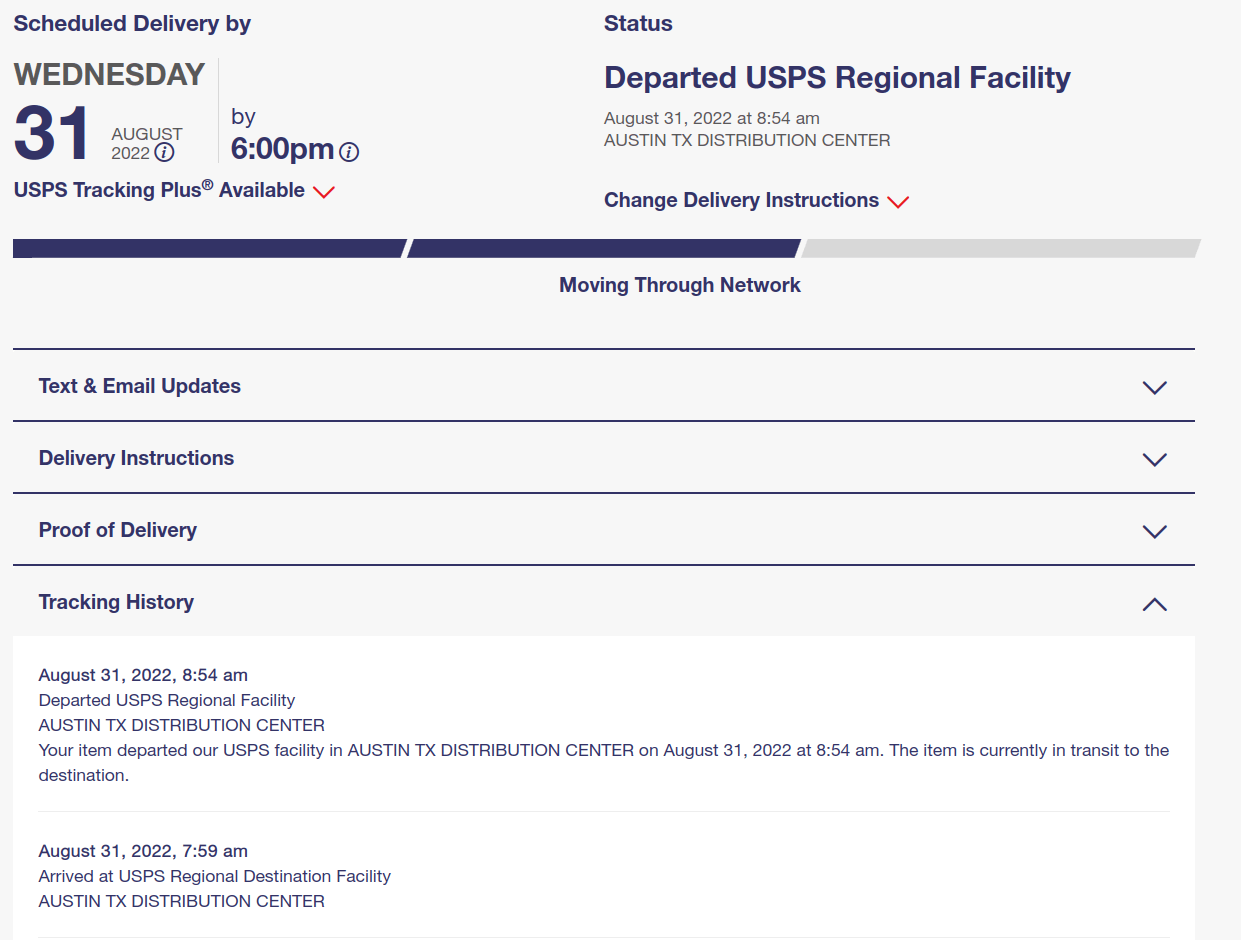The width and height of the screenshot is (1241, 940).
Task: Click the down arrow on Text & Email Updates
Action: click(1154, 387)
